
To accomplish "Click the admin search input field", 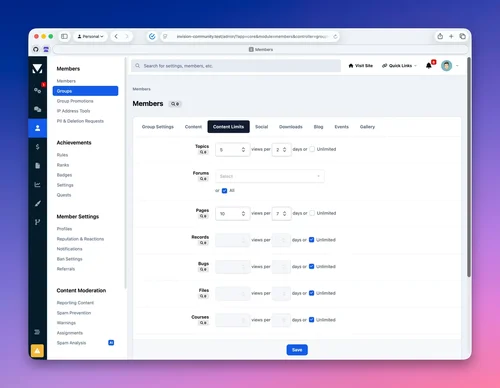I will coord(236,66).
